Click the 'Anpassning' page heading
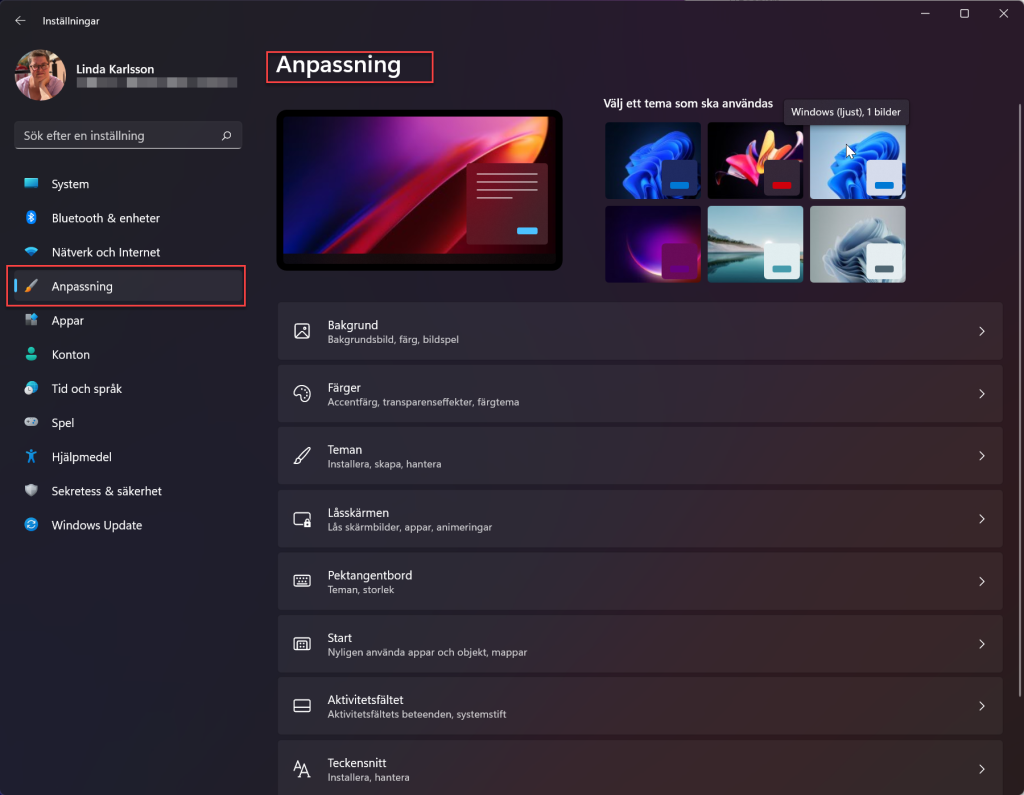 [338, 65]
